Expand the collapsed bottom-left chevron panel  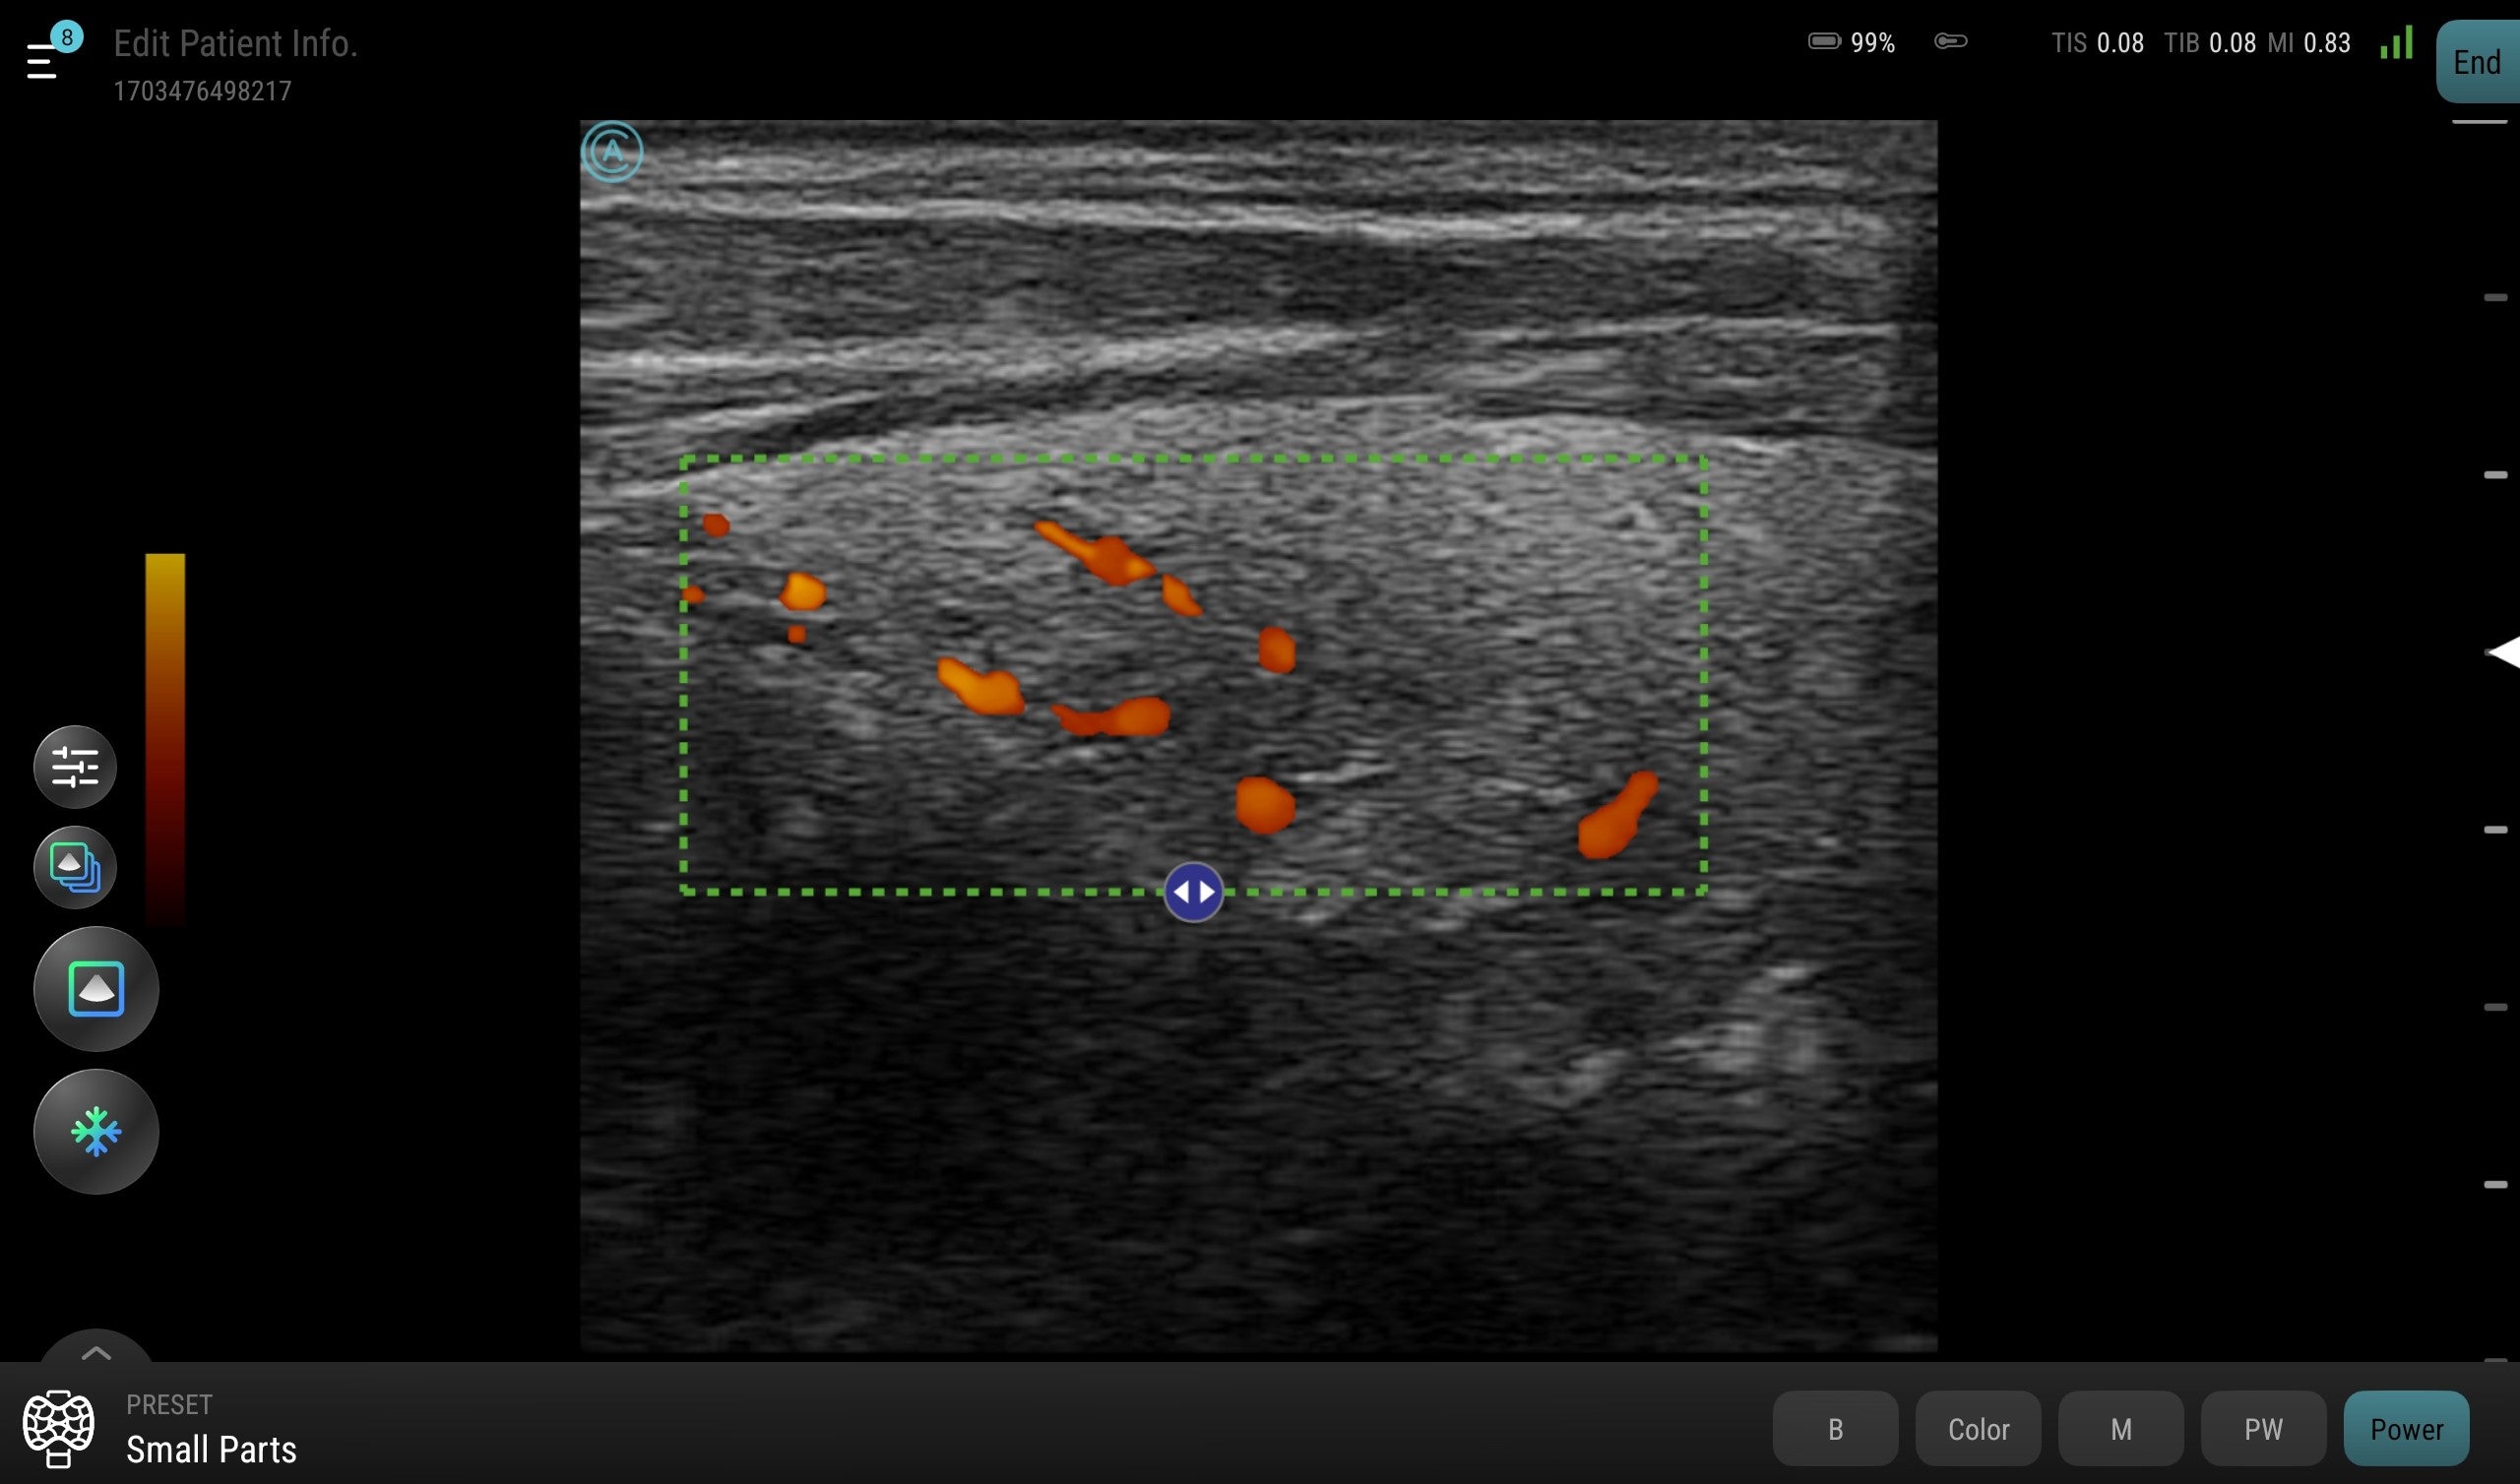tap(97, 1352)
